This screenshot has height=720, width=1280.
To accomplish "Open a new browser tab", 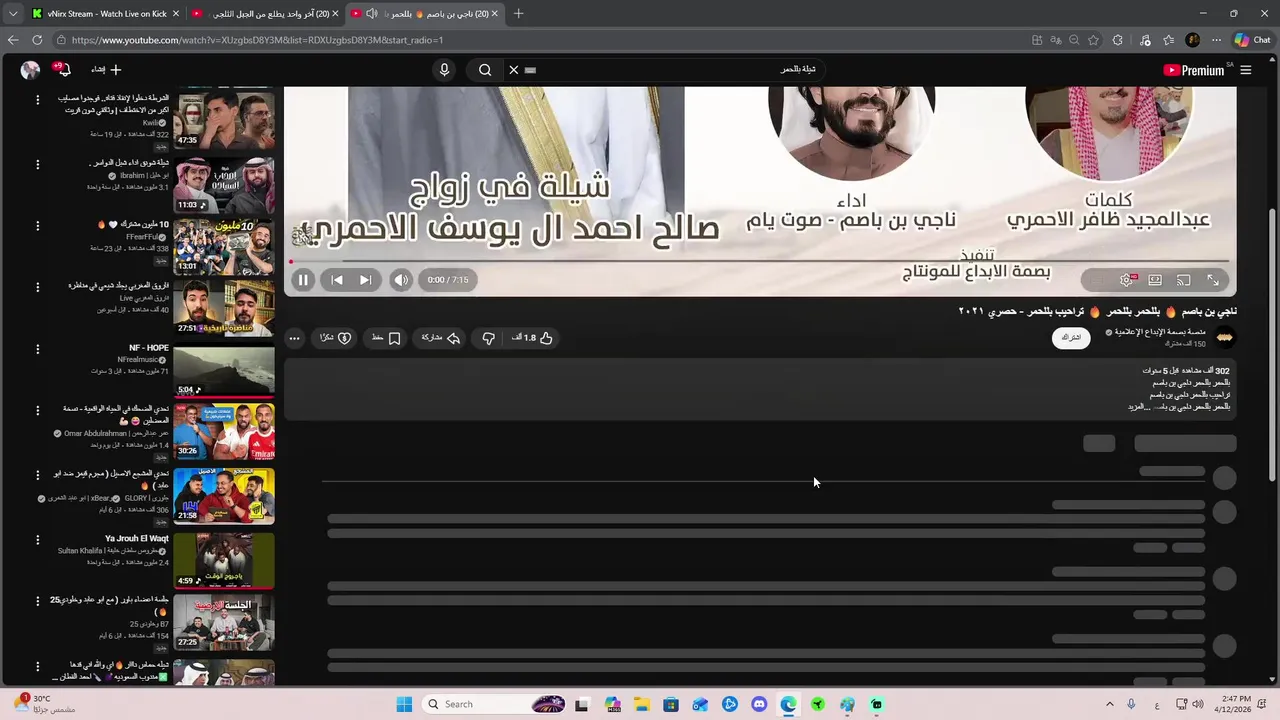I will (x=518, y=14).
